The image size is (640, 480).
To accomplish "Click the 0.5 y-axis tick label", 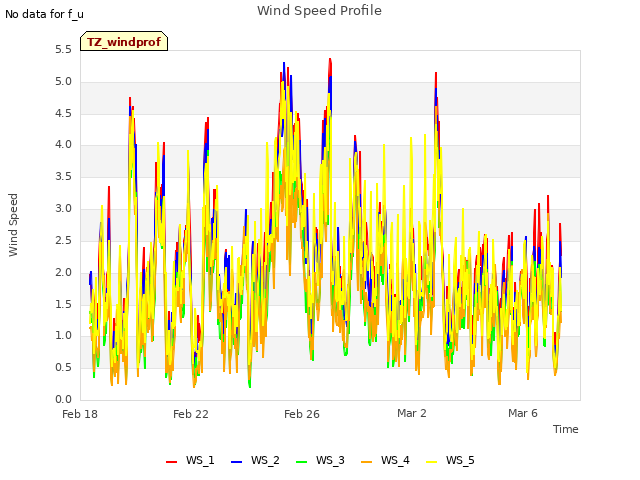I will coord(63,367).
